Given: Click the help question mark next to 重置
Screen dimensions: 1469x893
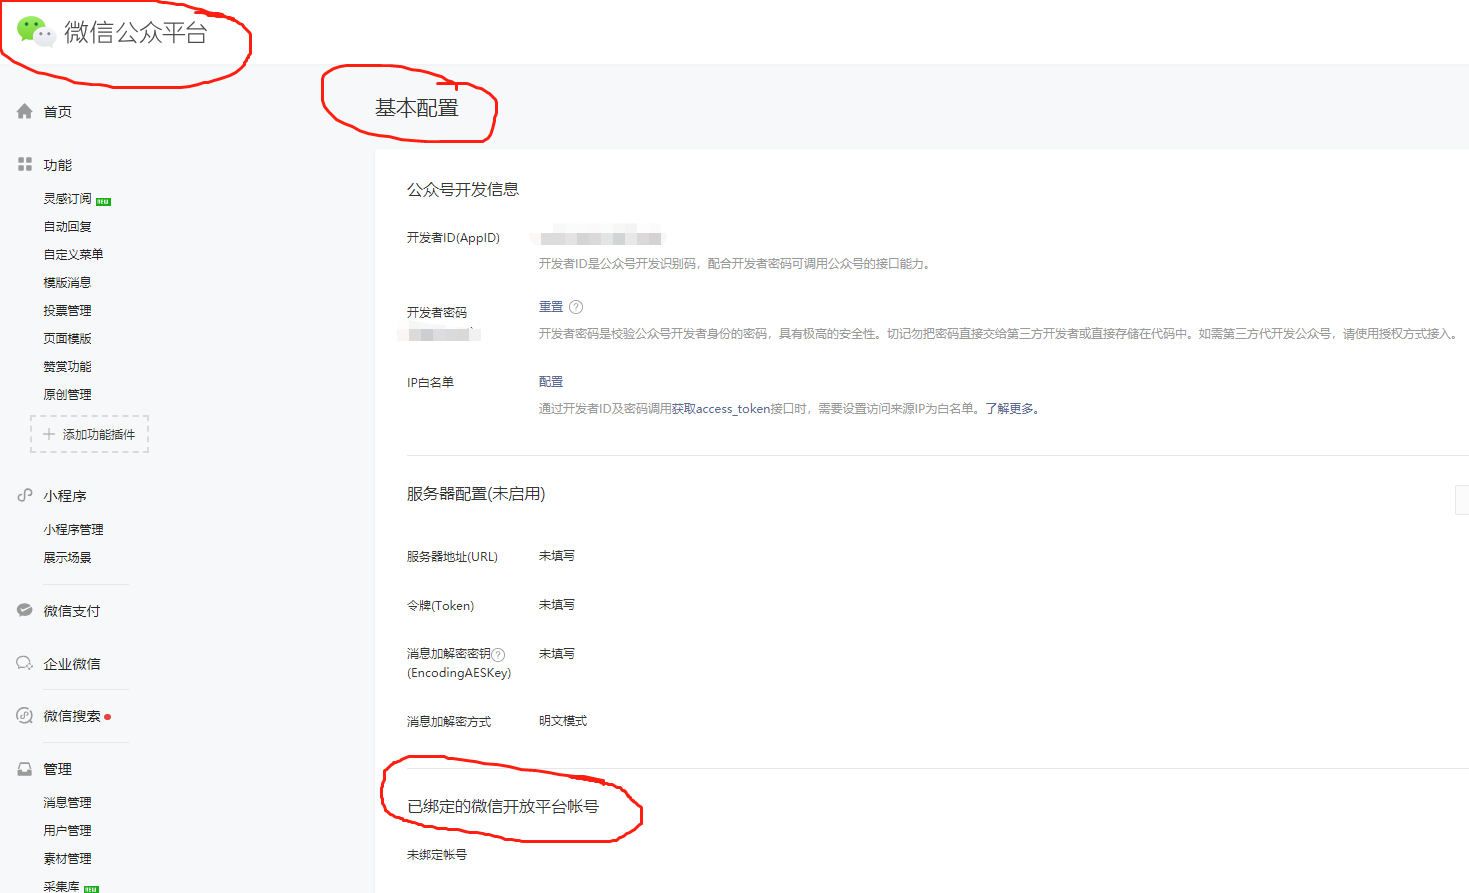Looking at the screenshot, I should pyautogui.click(x=576, y=307).
